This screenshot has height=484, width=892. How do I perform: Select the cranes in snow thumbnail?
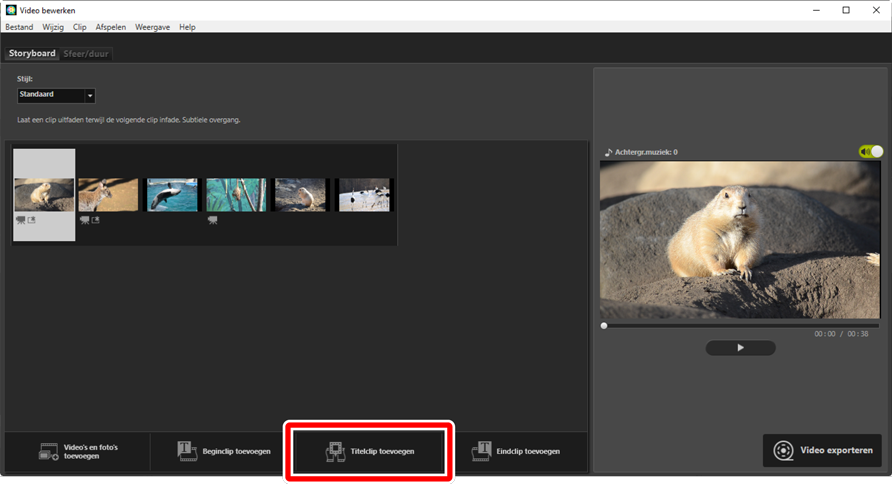(x=364, y=195)
